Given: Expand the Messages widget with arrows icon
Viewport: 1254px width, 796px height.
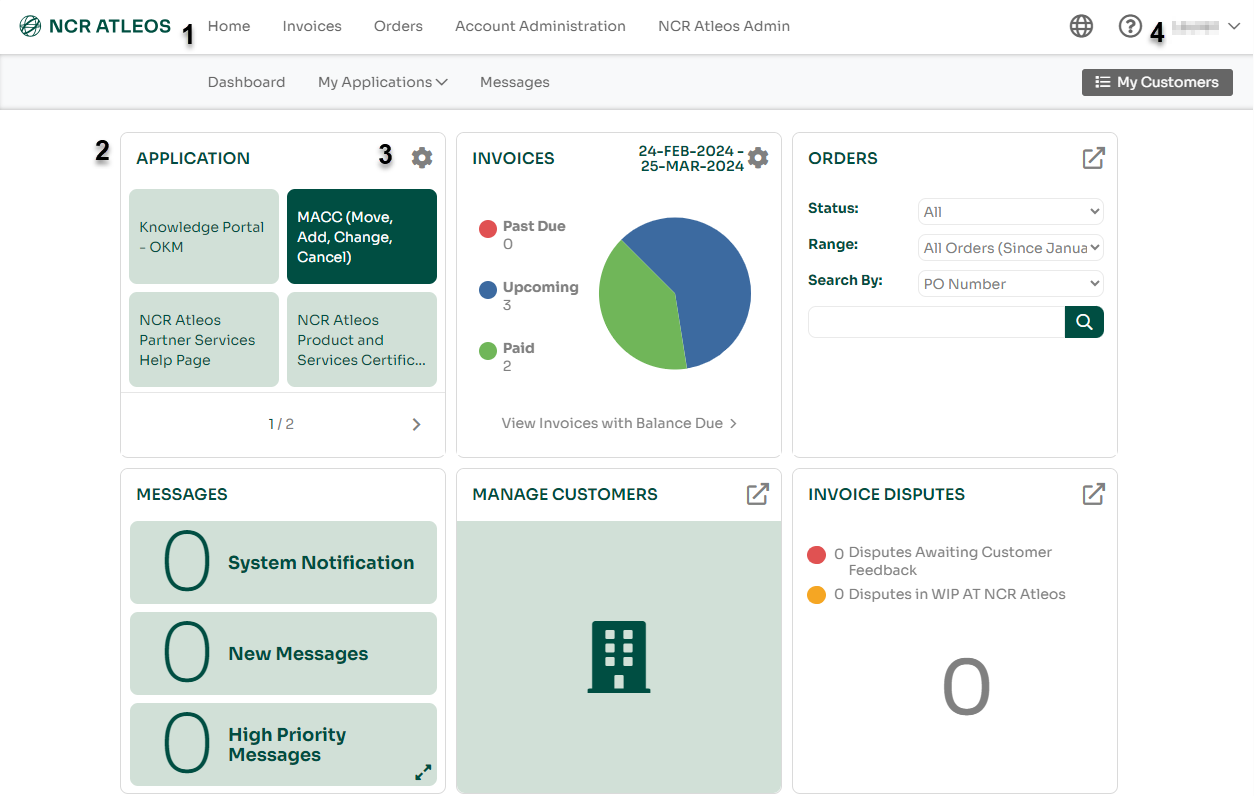Looking at the screenshot, I should click(x=423, y=772).
